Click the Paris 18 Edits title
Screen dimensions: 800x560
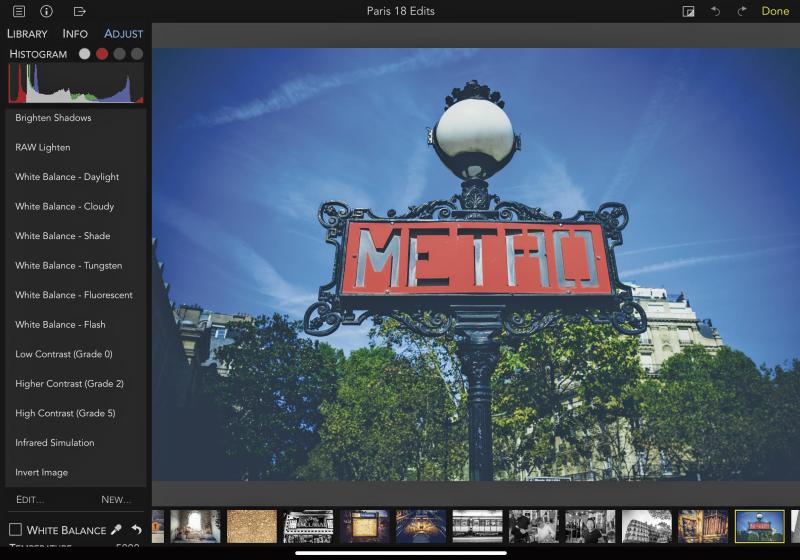click(x=401, y=11)
